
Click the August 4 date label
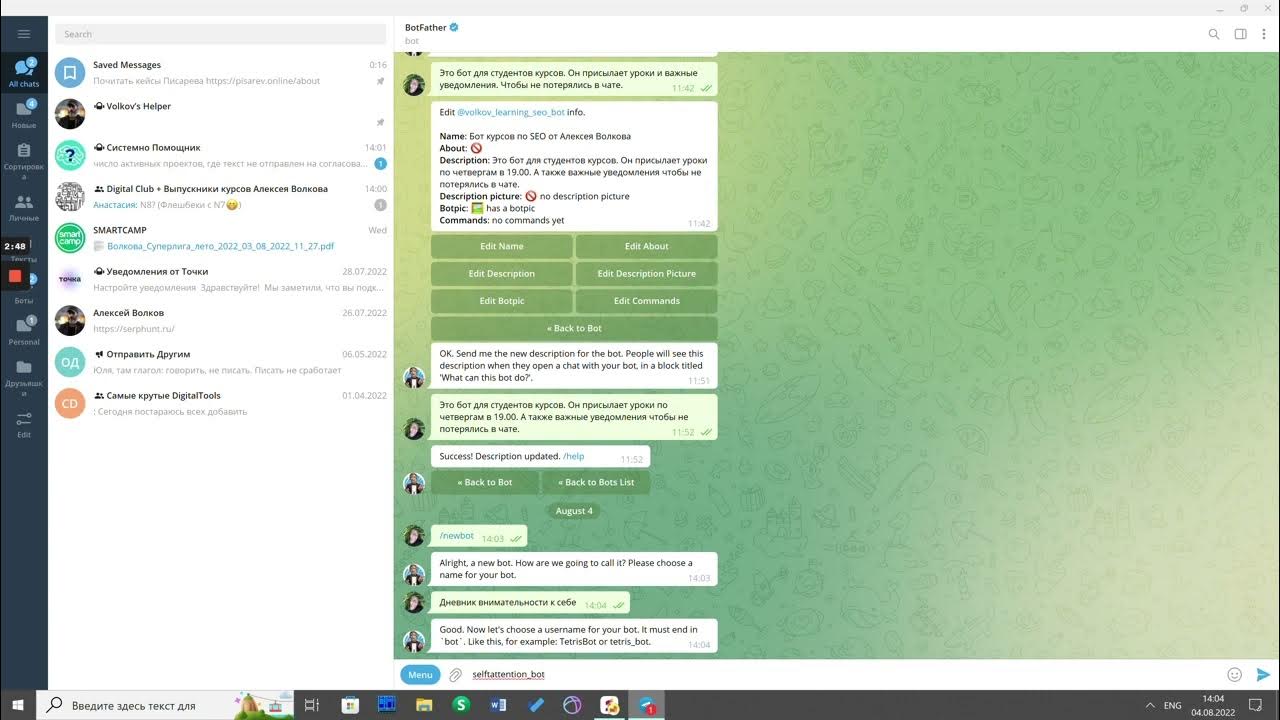pyautogui.click(x=574, y=511)
